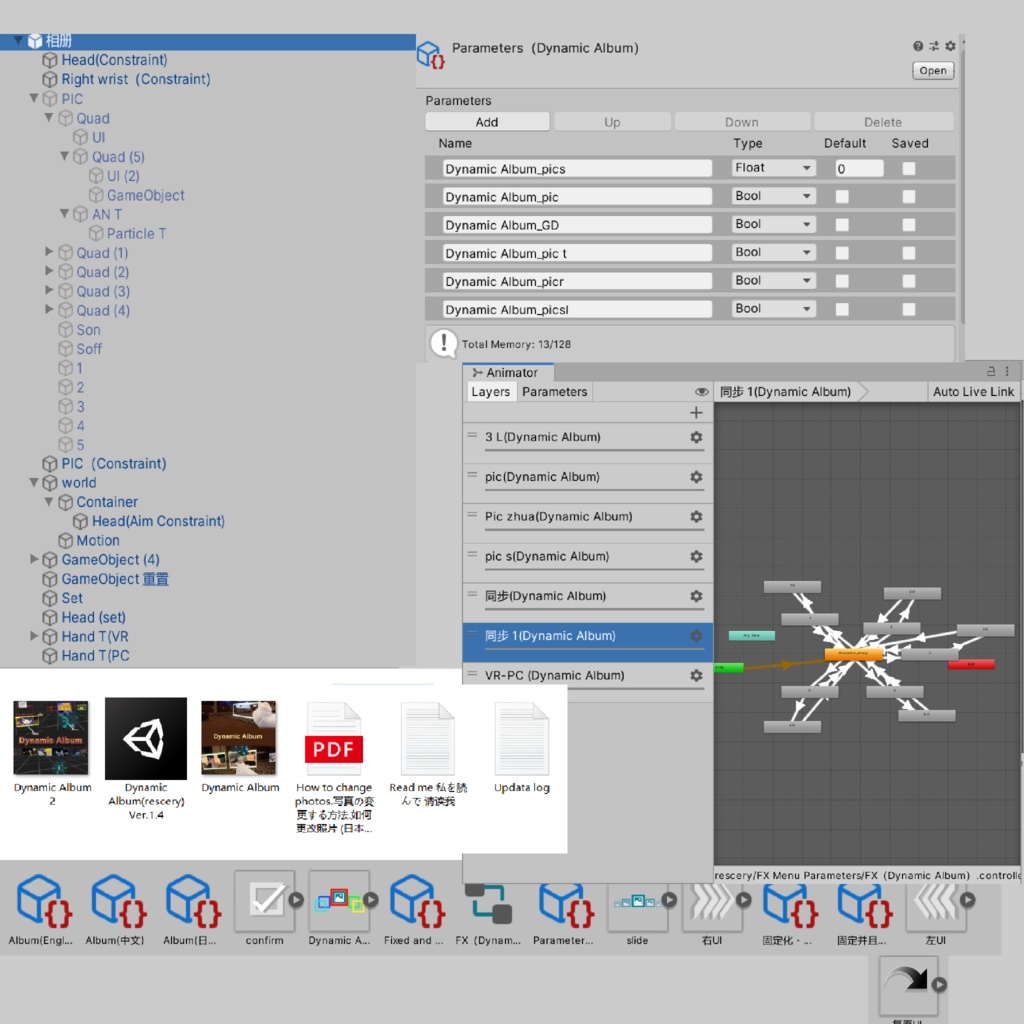Switch to the Parameters tab in Animator
1024x1024 pixels.
554,391
